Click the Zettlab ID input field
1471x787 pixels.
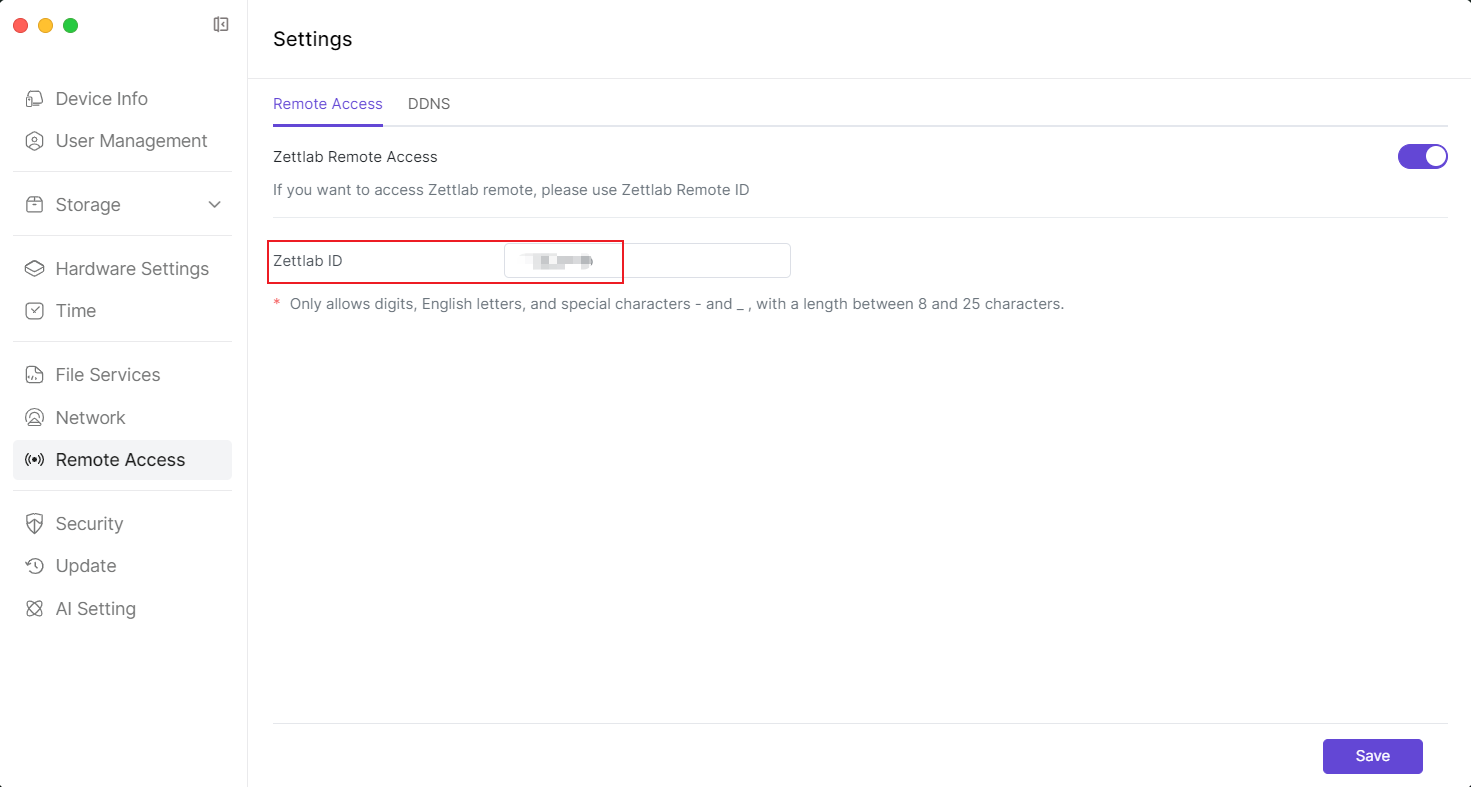pyautogui.click(x=690, y=261)
